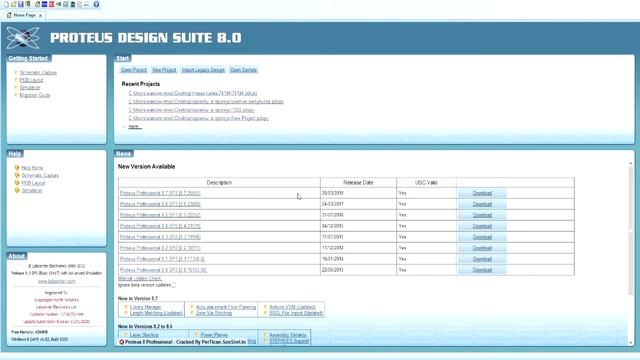Download Proteus Professional 8.3 version
The width and height of the screenshot is (640, 360).
pos(482,237)
